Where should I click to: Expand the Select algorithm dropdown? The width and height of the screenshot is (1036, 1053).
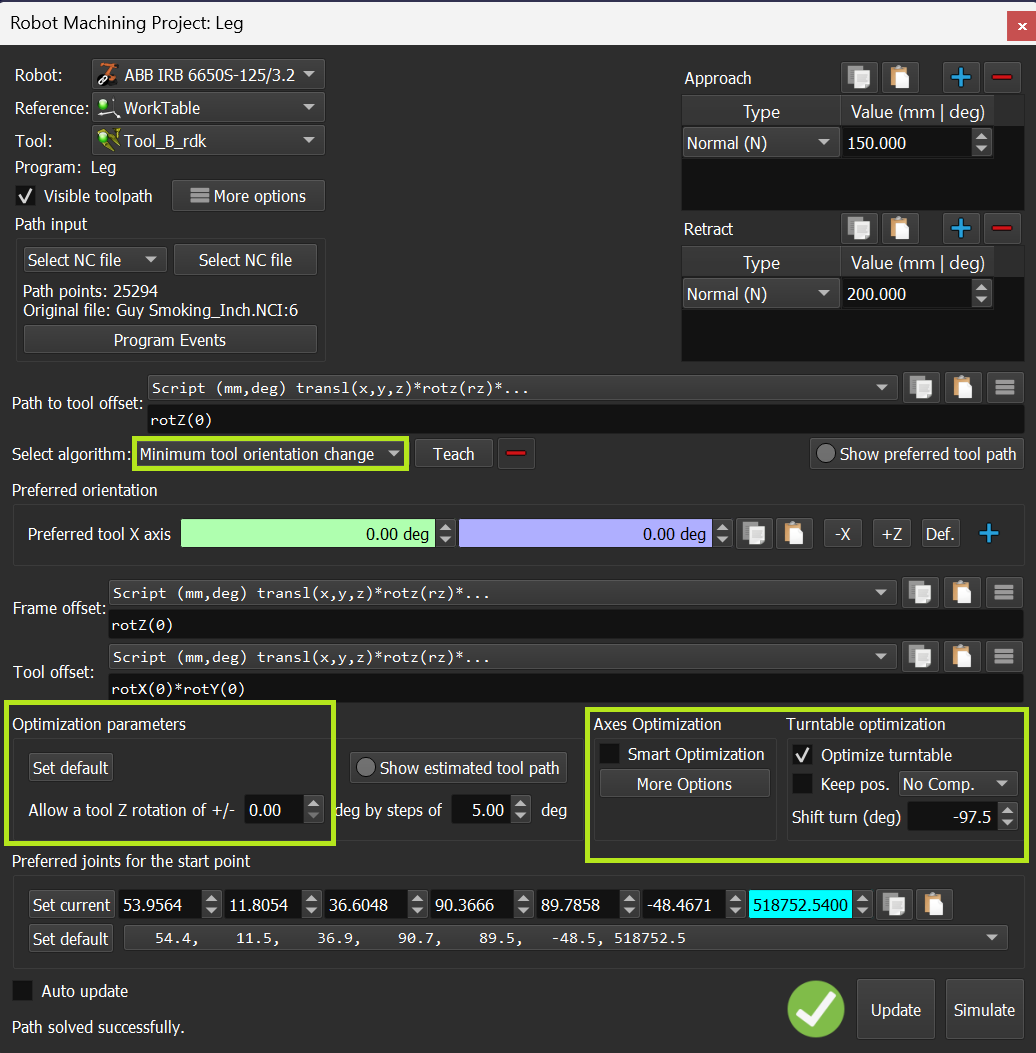coord(270,454)
